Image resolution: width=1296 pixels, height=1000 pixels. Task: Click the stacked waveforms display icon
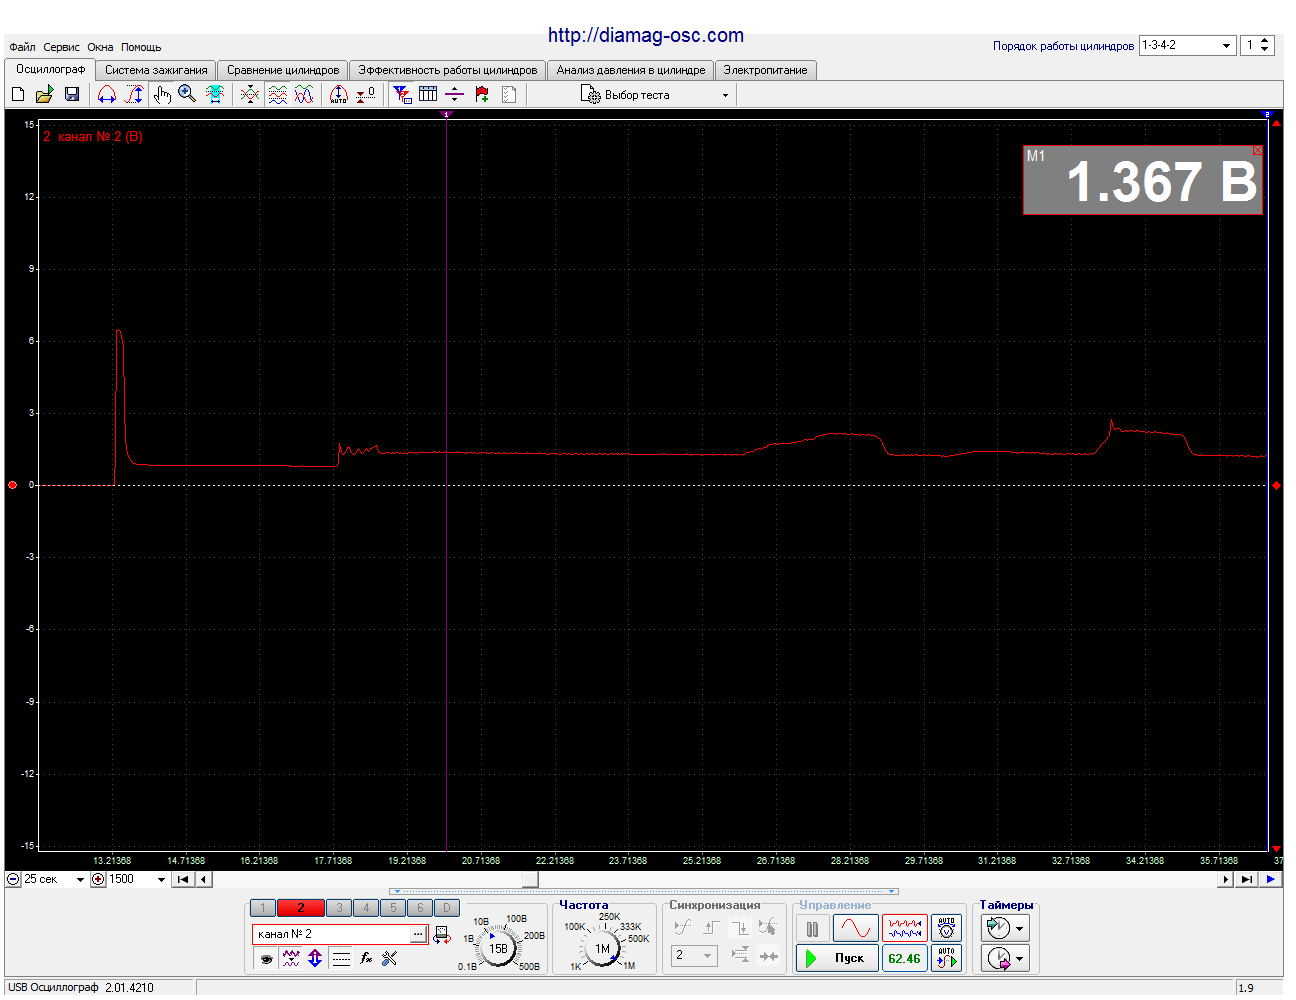[278, 94]
